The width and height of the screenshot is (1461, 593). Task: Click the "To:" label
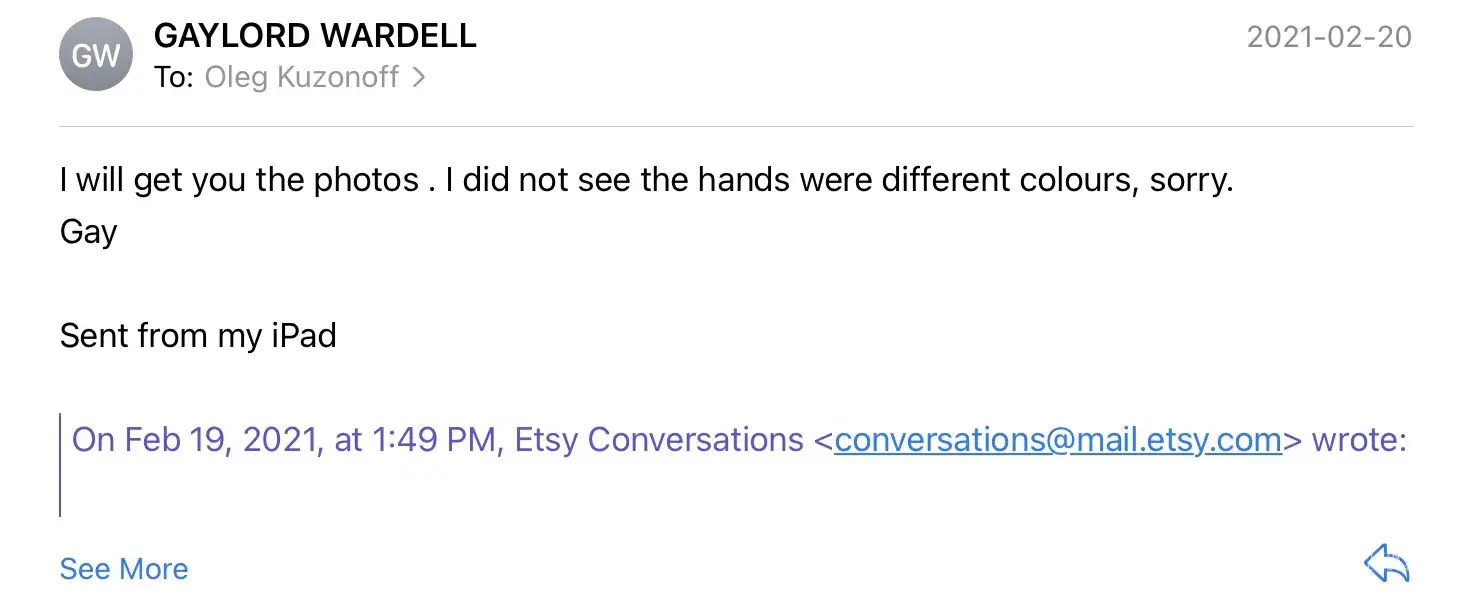pyautogui.click(x=174, y=77)
